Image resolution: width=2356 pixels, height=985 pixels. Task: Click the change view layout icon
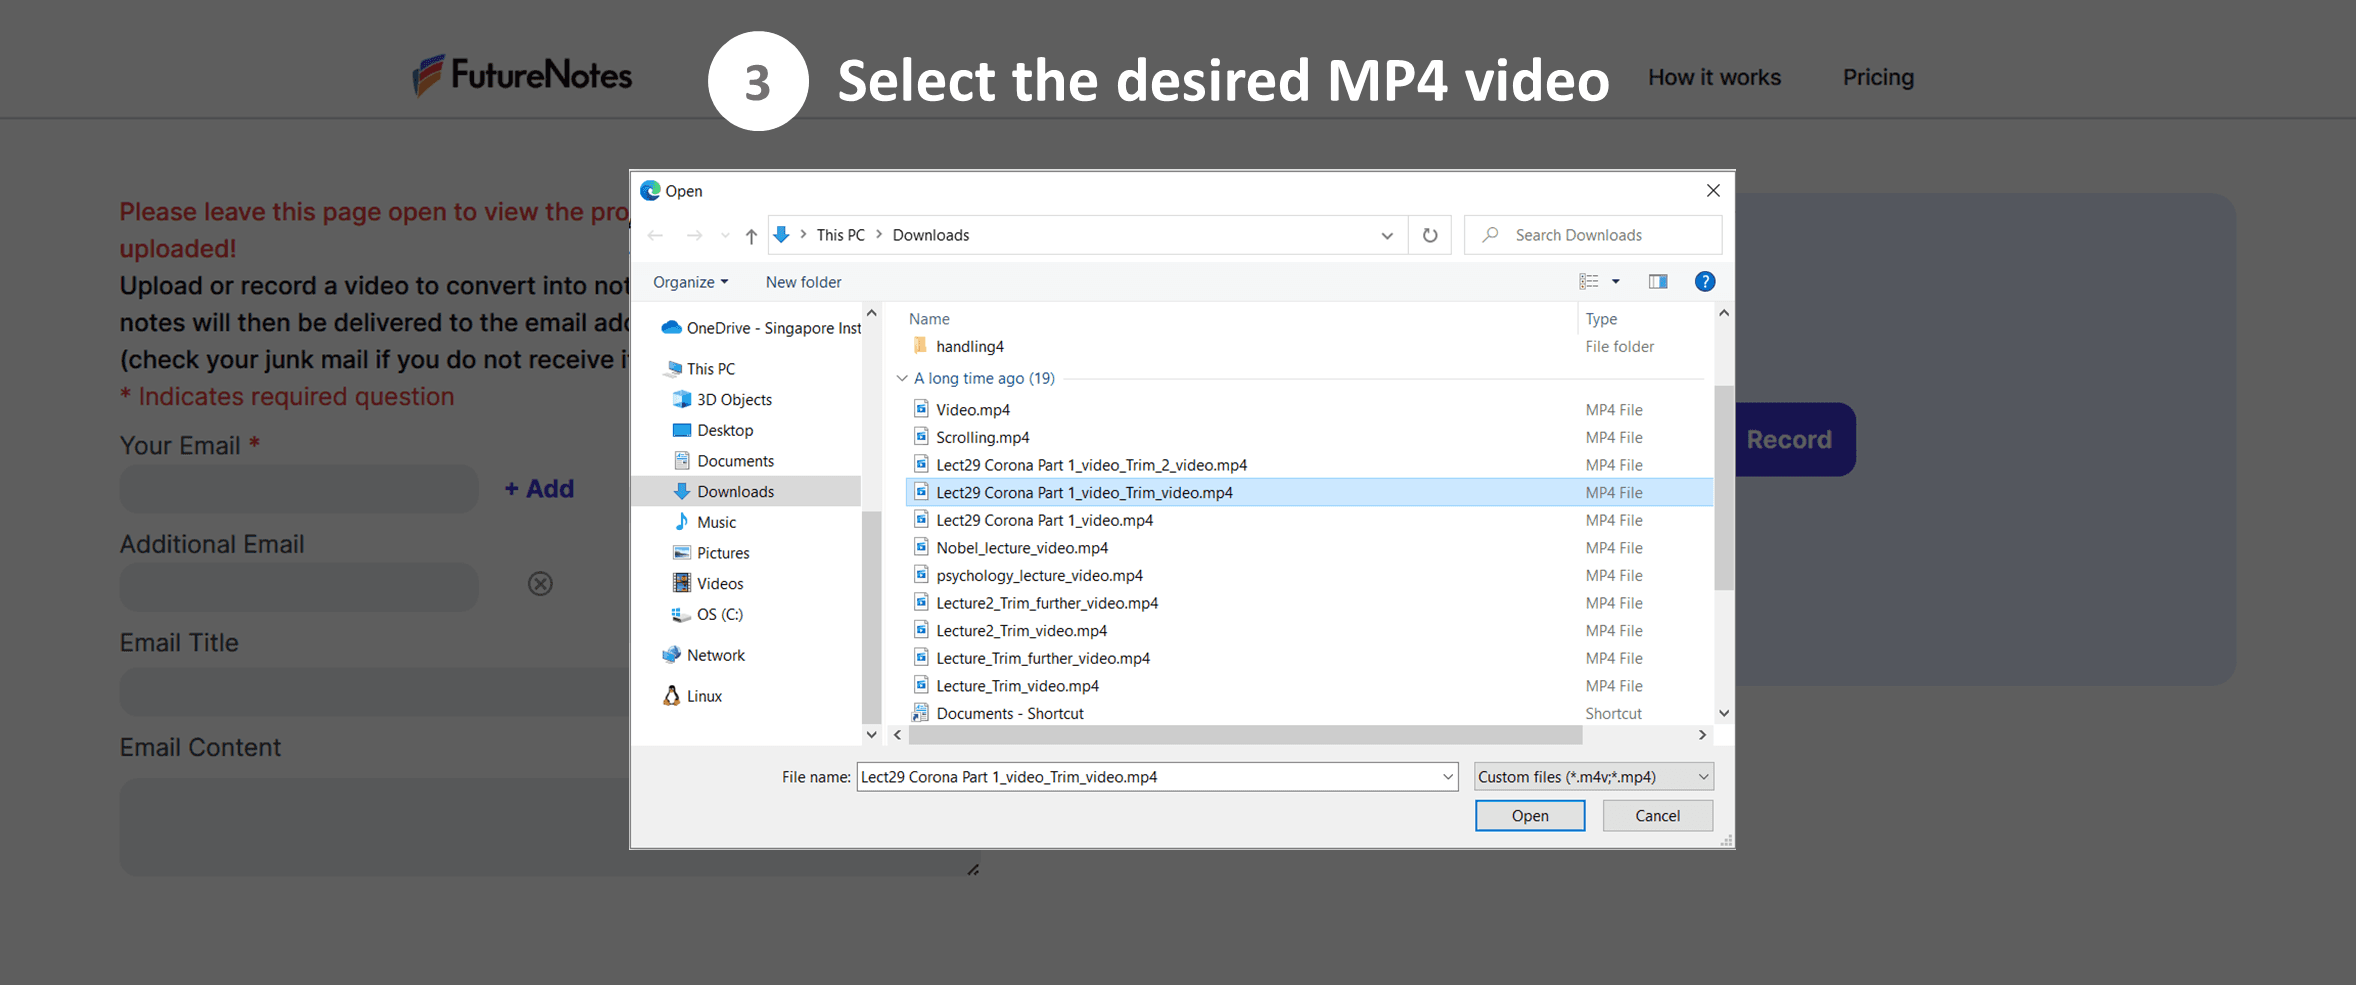tap(1588, 282)
